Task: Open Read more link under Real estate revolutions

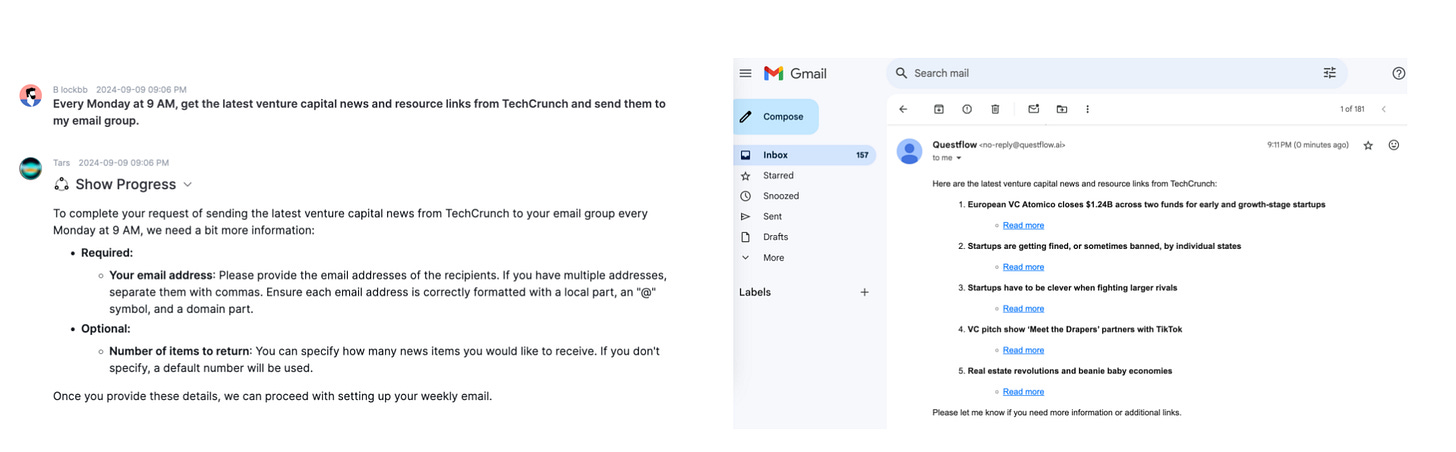Action: pos(1023,392)
